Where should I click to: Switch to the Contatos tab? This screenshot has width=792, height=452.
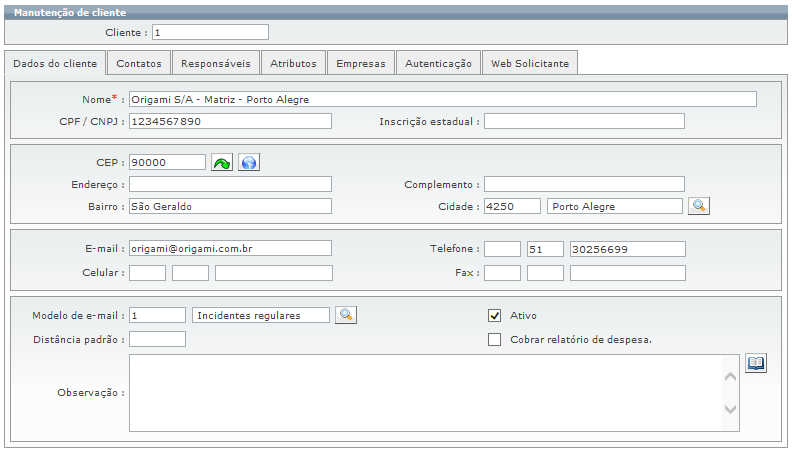click(139, 63)
